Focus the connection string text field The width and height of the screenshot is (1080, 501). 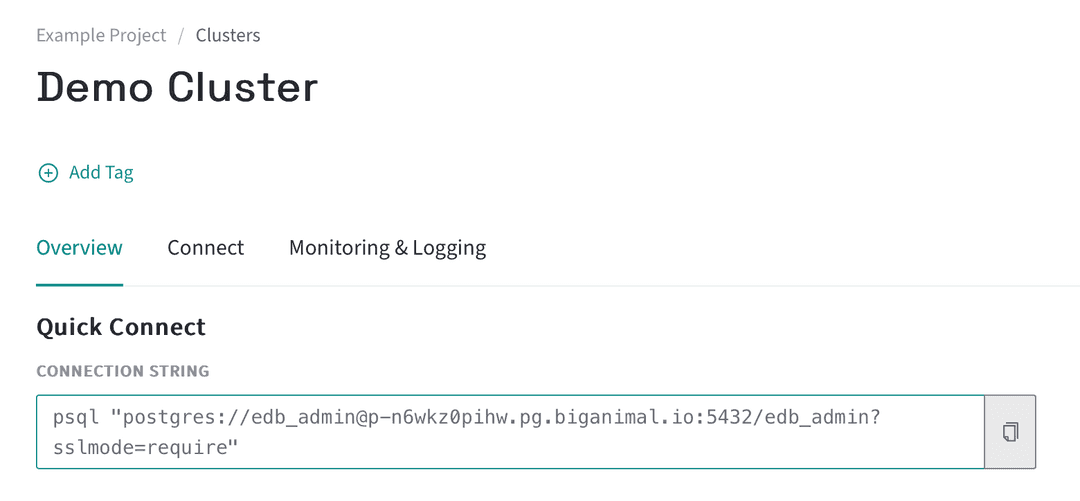pyautogui.click(x=510, y=432)
